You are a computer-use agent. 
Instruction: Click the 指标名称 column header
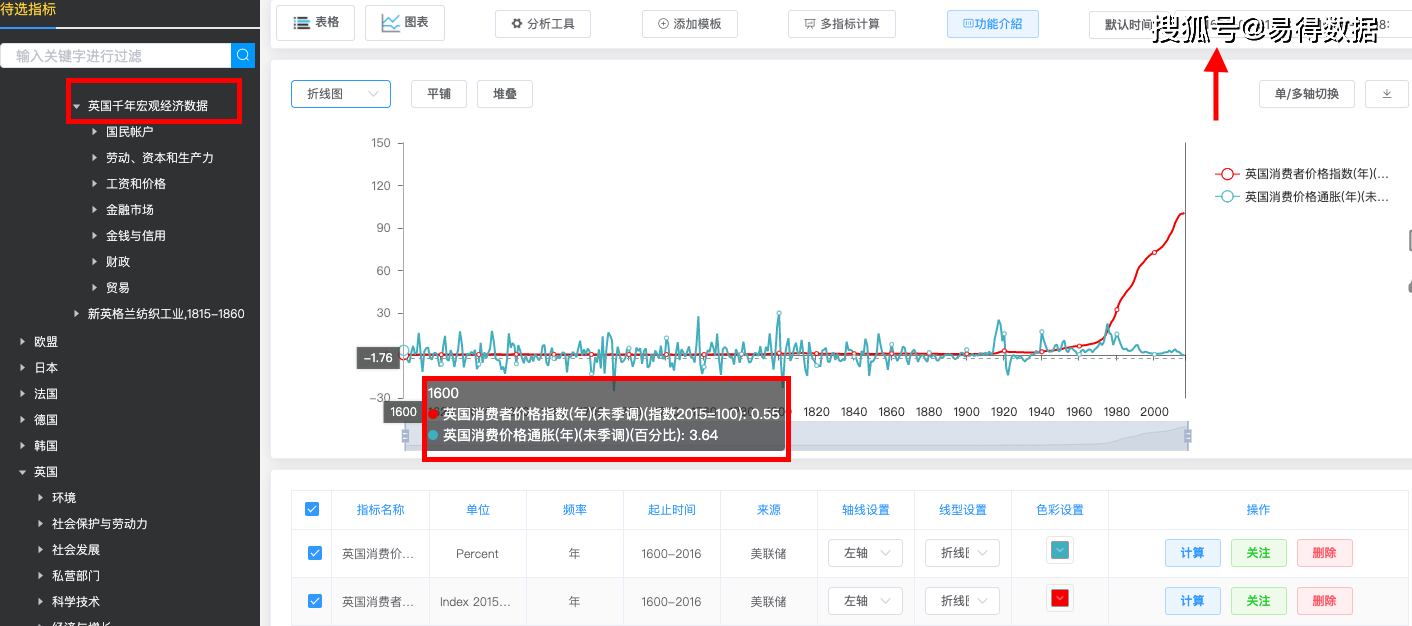click(380, 509)
